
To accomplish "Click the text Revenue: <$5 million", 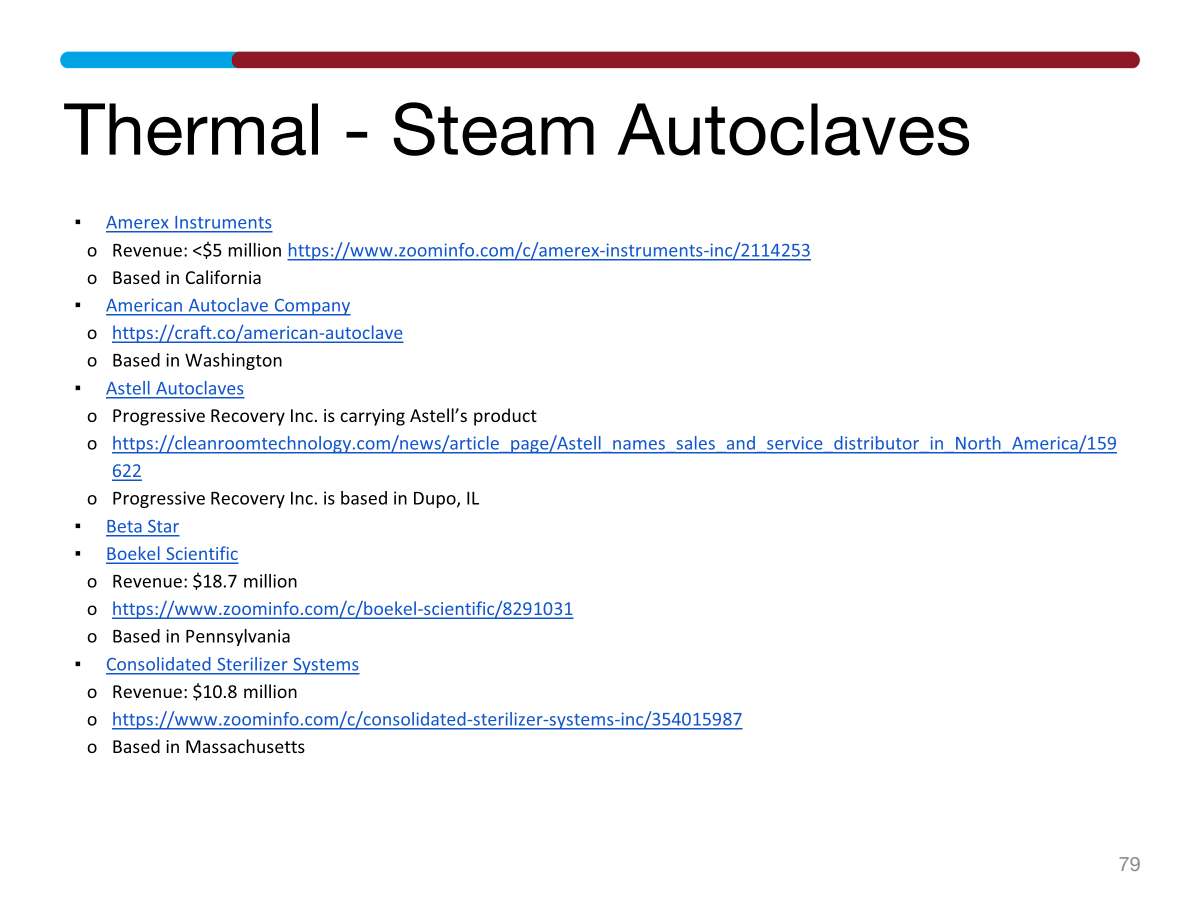I will click(197, 250).
